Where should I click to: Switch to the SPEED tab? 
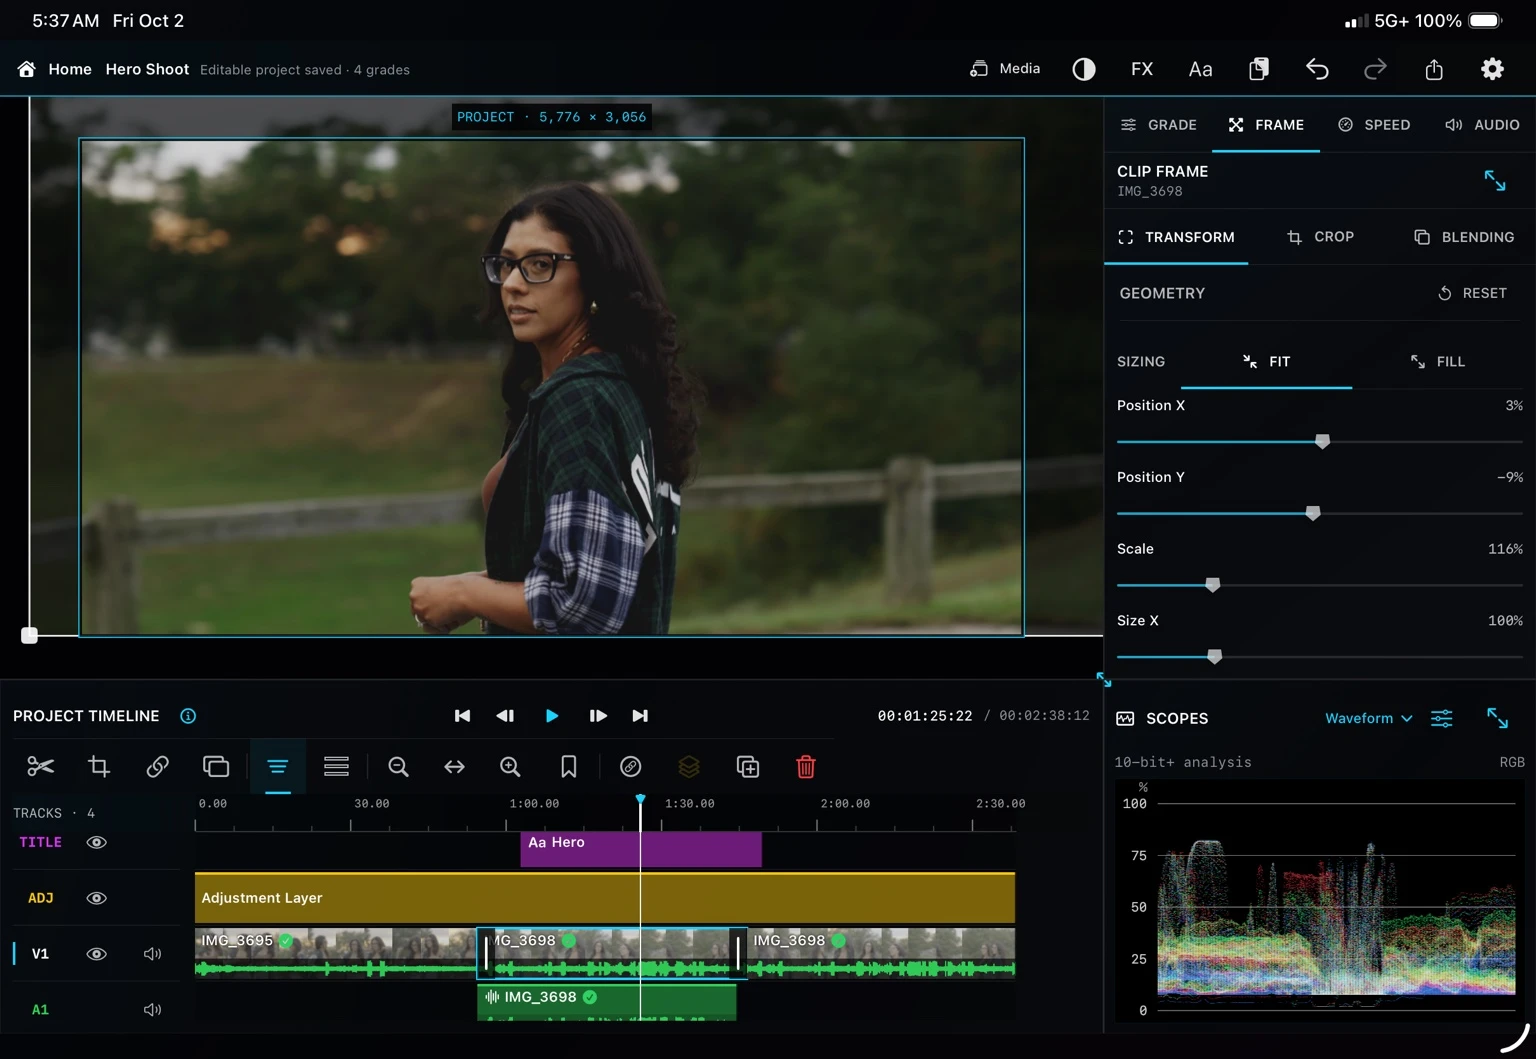[1374, 125]
